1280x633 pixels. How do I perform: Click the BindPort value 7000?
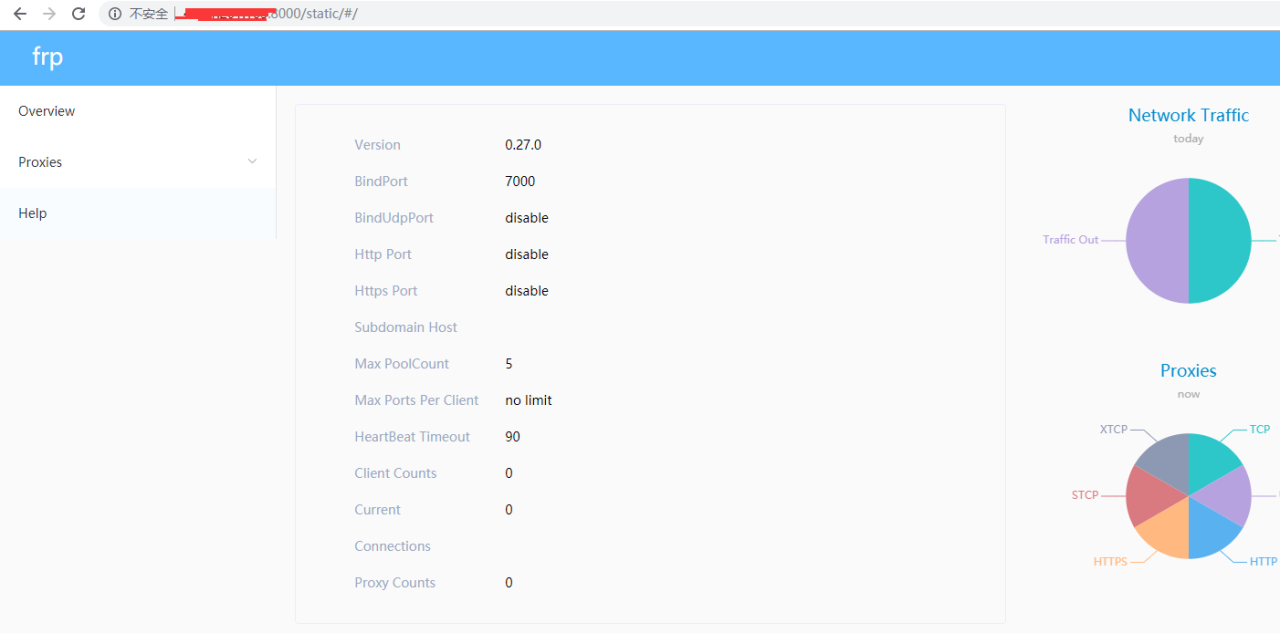[x=520, y=181]
